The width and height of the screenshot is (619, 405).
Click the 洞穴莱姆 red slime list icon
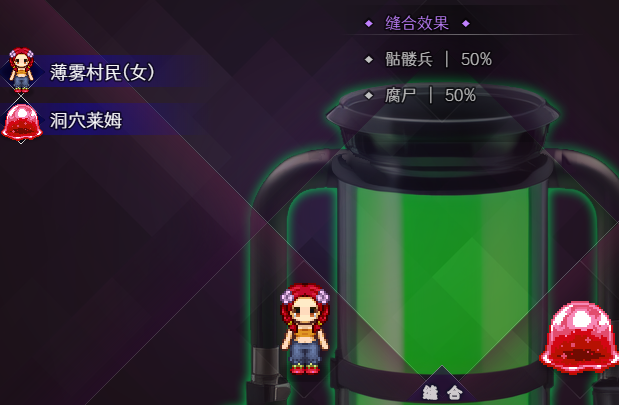tap(22, 122)
